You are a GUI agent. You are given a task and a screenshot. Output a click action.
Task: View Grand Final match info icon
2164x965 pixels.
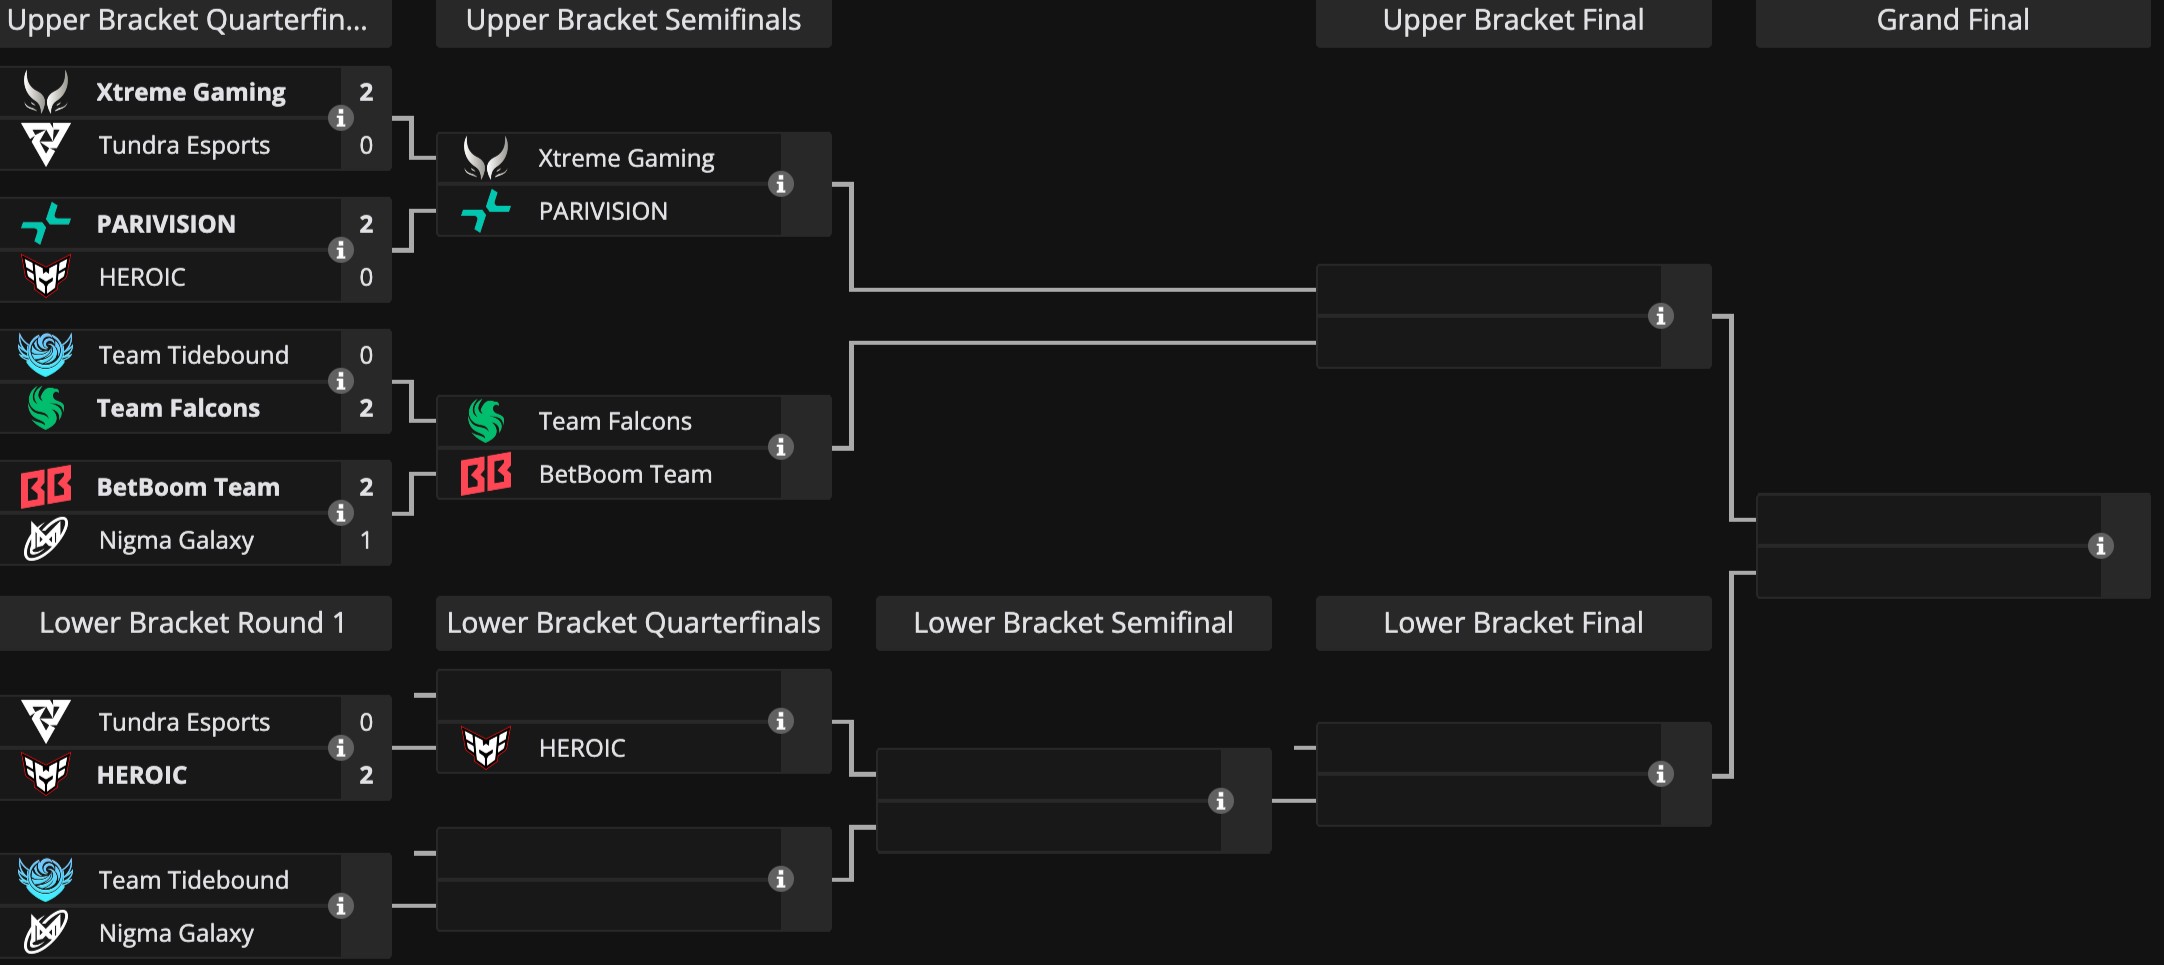pyautogui.click(x=2101, y=546)
